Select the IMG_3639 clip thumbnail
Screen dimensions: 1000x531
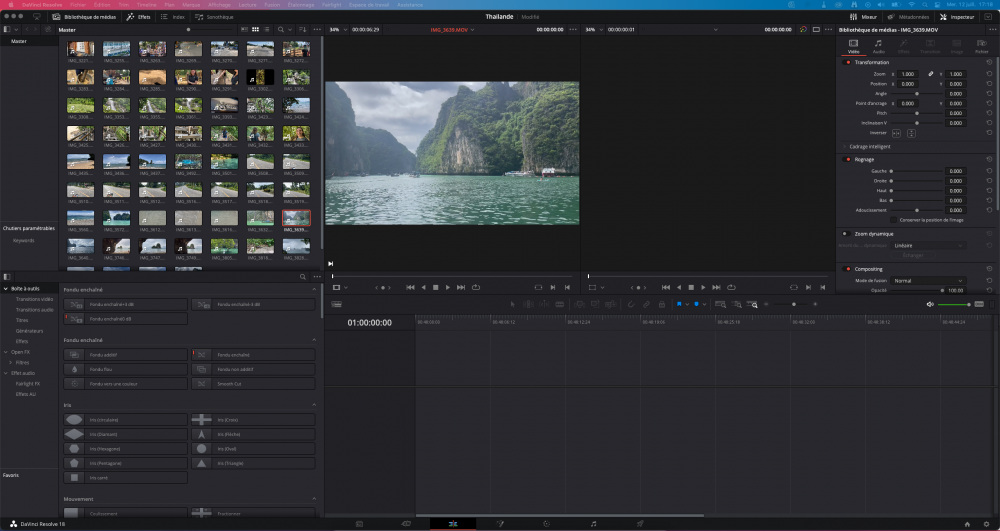(296, 217)
